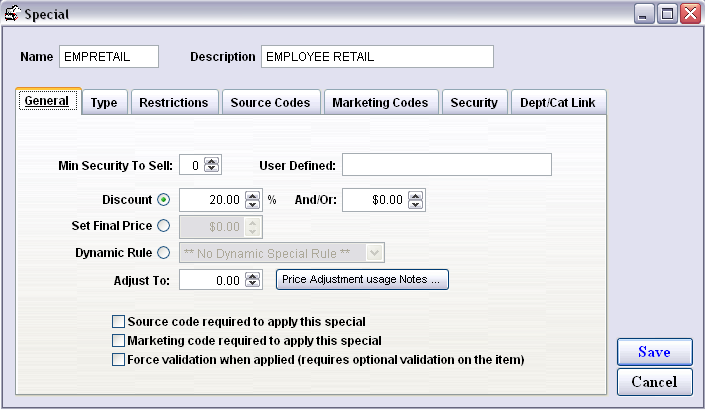Select the Discount radio button
705x410 pixels.
[164, 200]
